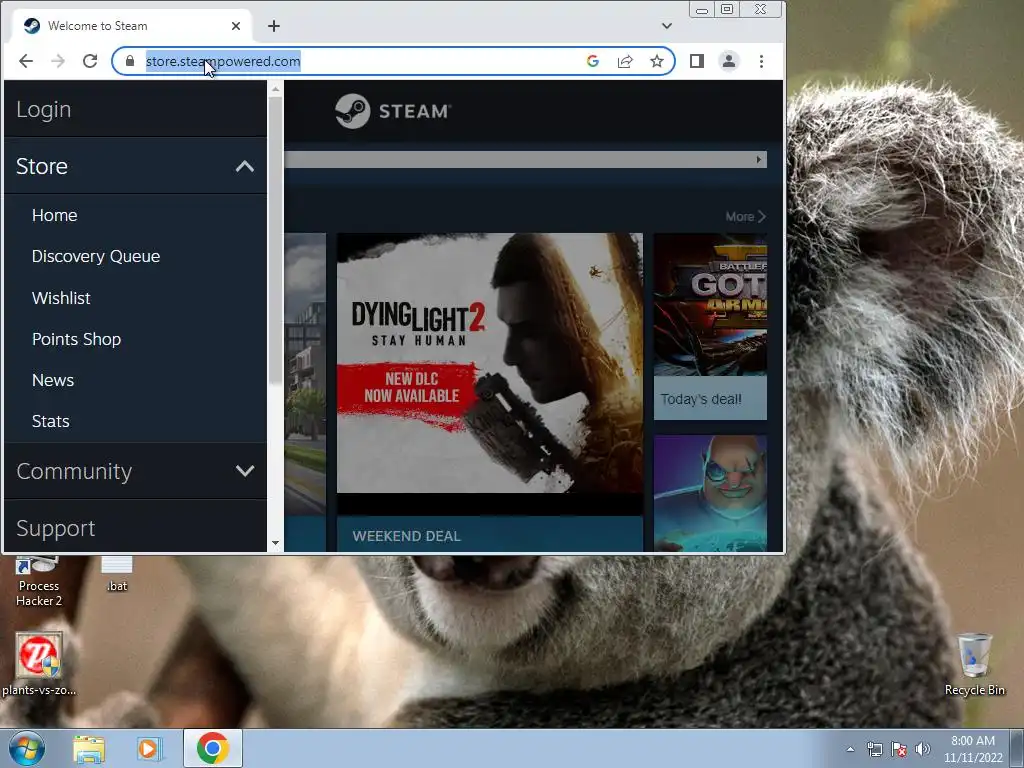1024x768 pixels.
Task: Click the menu vertical scrollbar thumb
Action: point(276,240)
